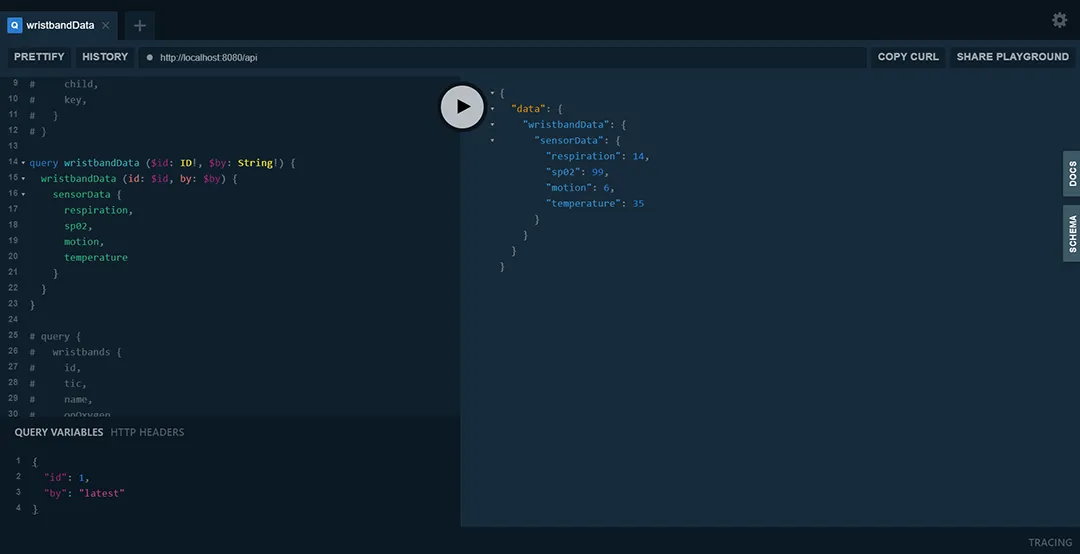Click the COPY CURL button
The width and height of the screenshot is (1080, 554).
(x=908, y=57)
